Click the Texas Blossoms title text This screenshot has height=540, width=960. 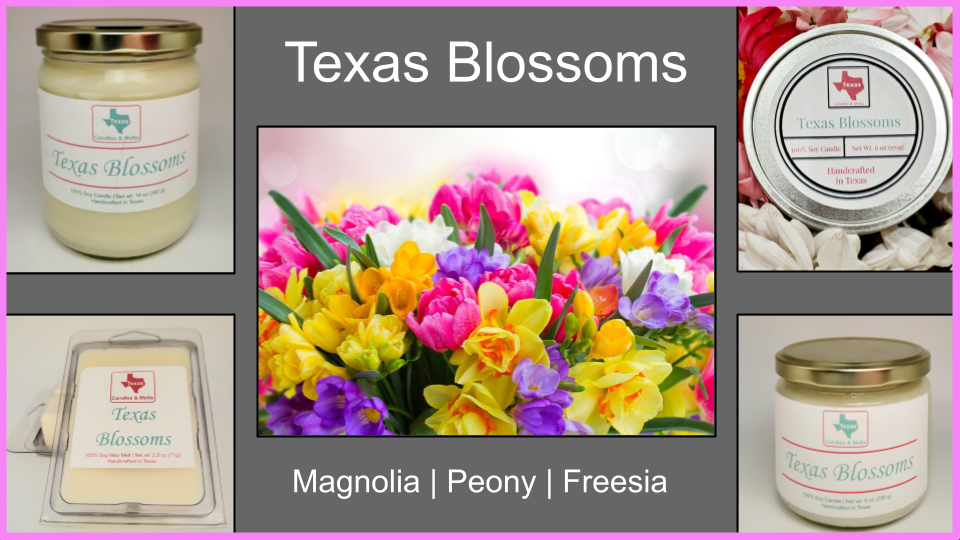pyautogui.click(x=486, y=62)
